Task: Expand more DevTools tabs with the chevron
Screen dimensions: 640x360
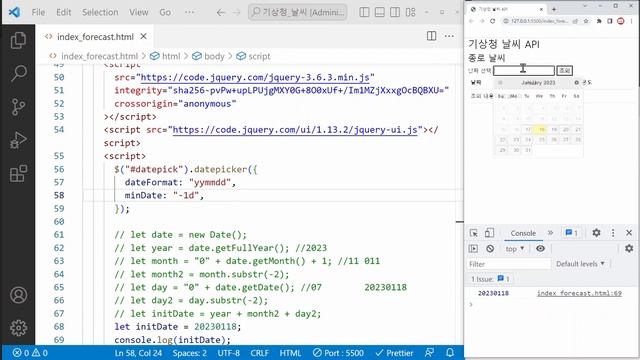Action: coord(550,233)
